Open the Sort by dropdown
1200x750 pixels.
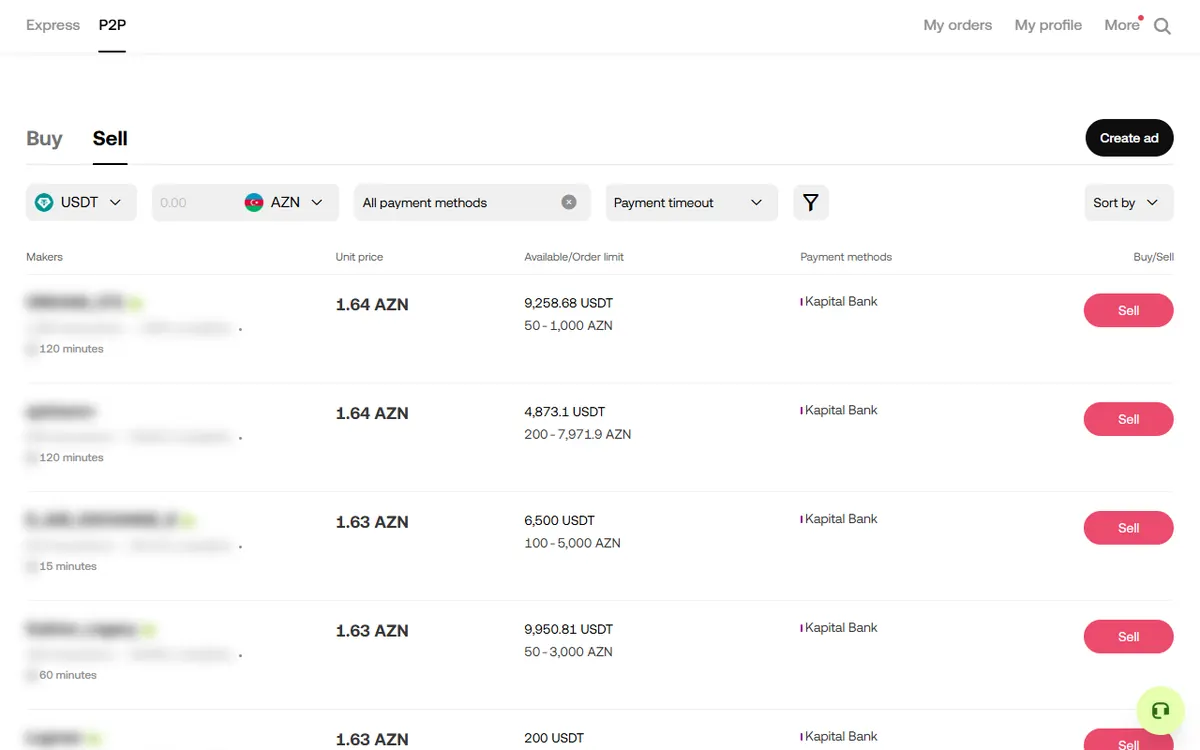pos(1128,202)
